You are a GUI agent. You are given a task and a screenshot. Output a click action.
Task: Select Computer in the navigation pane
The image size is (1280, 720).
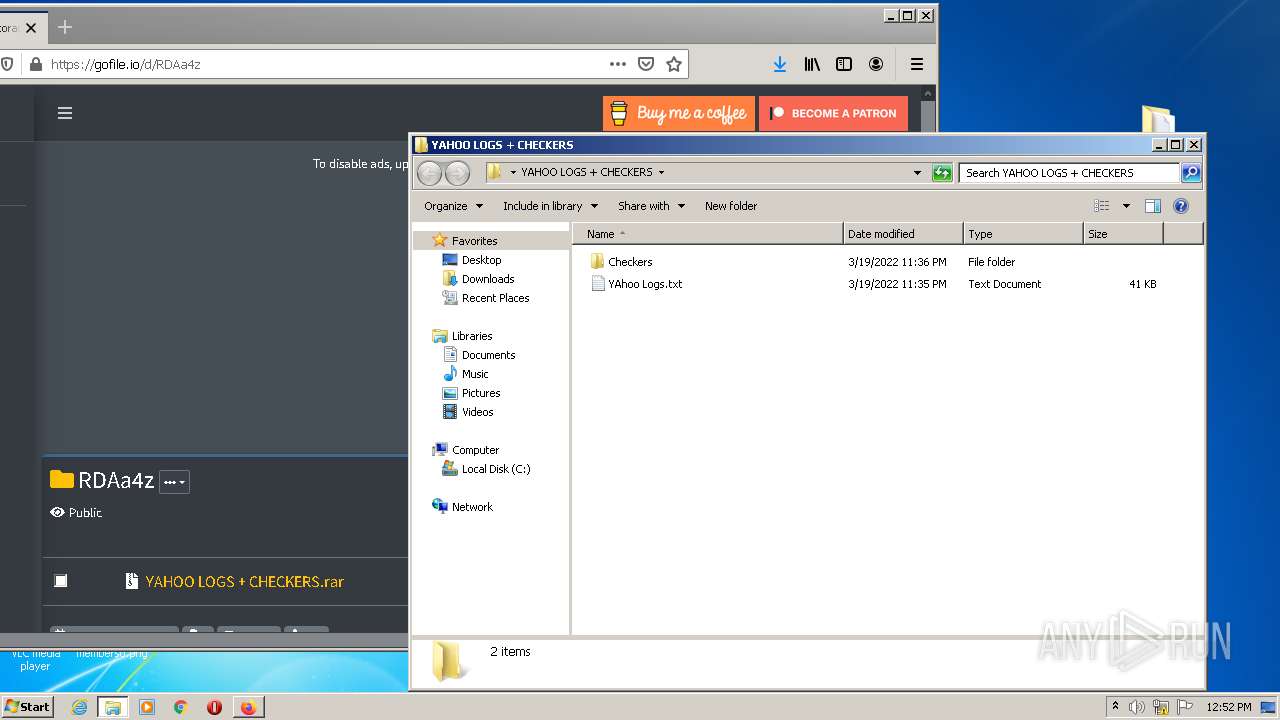(475, 450)
